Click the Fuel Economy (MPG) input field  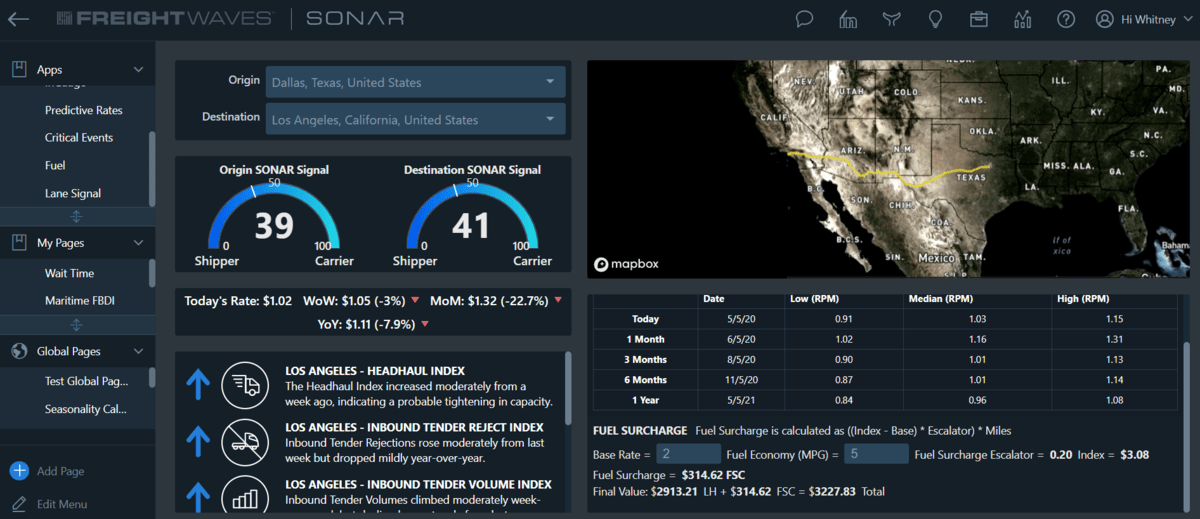pyautogui.click(x=876, y=454)
